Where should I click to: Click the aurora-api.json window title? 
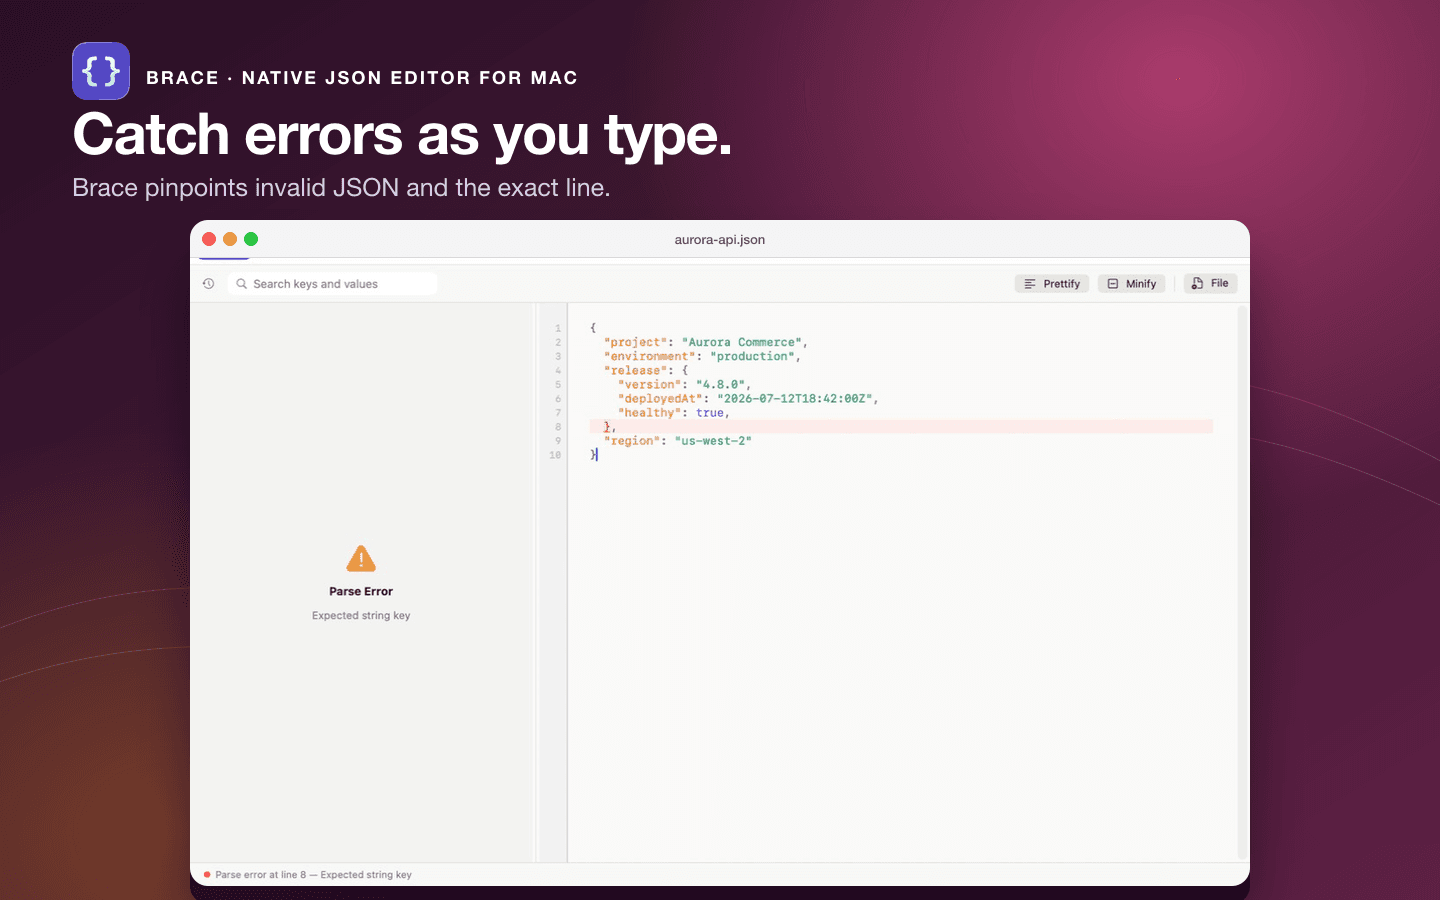[x=720, y=240]
